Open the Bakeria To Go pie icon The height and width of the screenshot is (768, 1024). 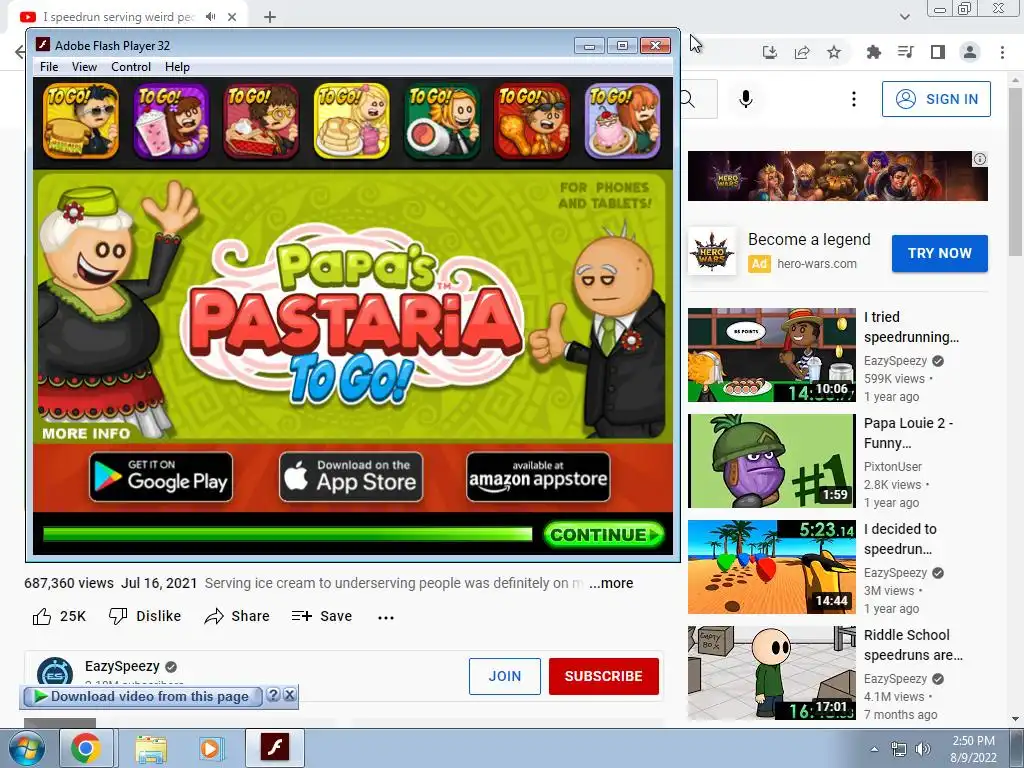261,121
